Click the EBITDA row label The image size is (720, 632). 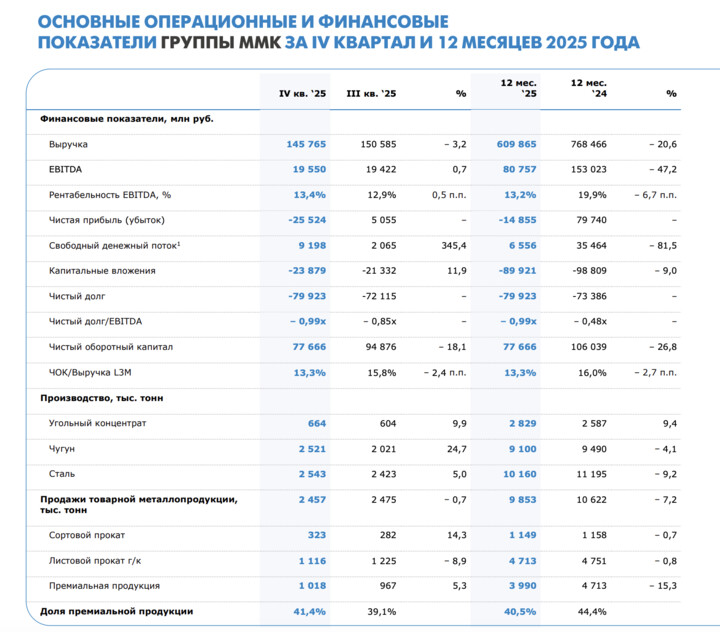click(x=65, y=169)
